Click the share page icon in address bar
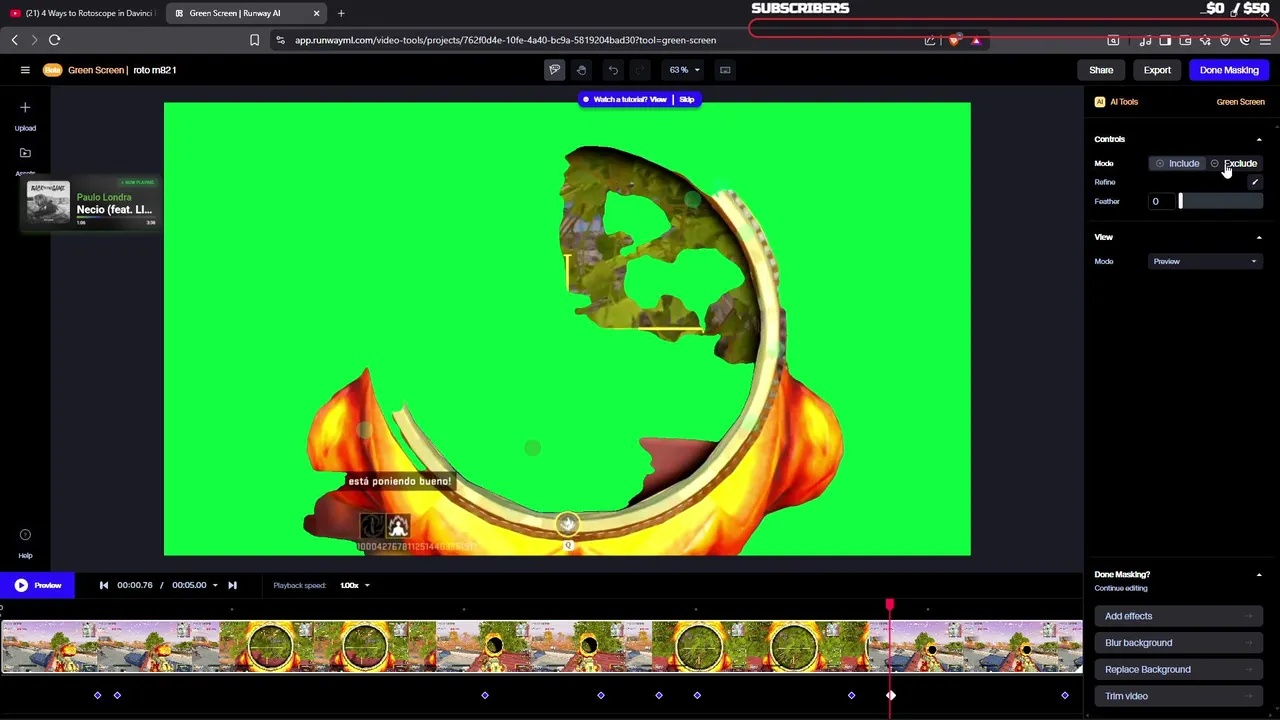This screenshot has width=1280, height=720. pos(930,40)
